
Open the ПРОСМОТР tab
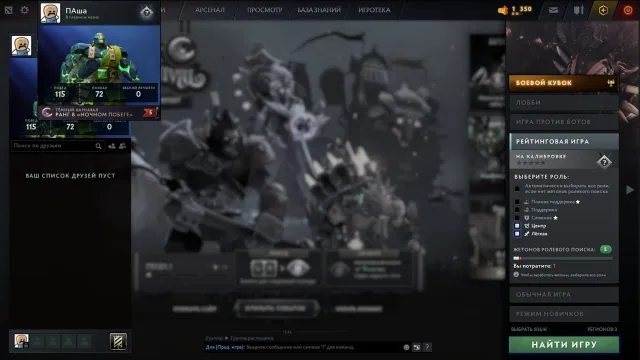pyautogui.click(x=264, y=10)
